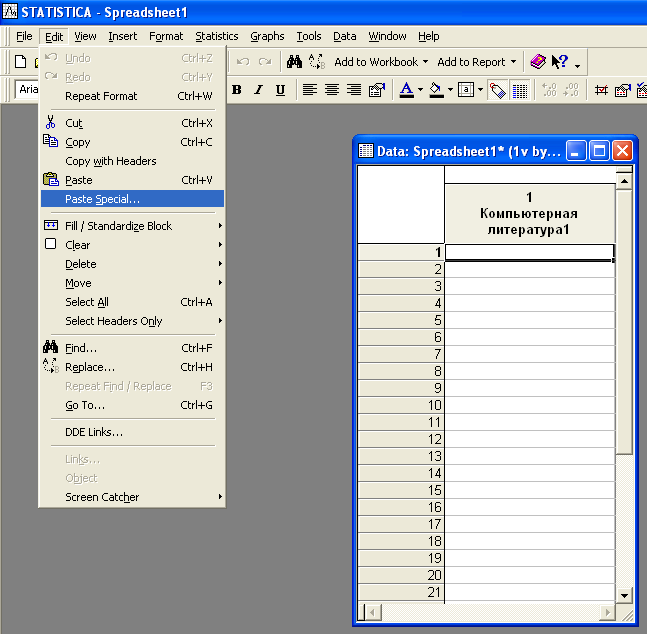This screenshot has height=634, width=647.
Task: Toggle the gridlines display icon
Action: click(520, 90)
